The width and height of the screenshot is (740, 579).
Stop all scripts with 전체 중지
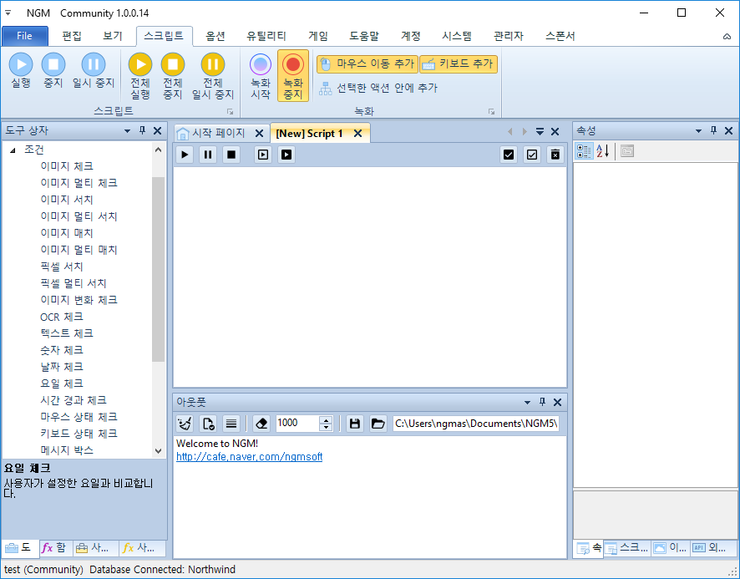173,76
